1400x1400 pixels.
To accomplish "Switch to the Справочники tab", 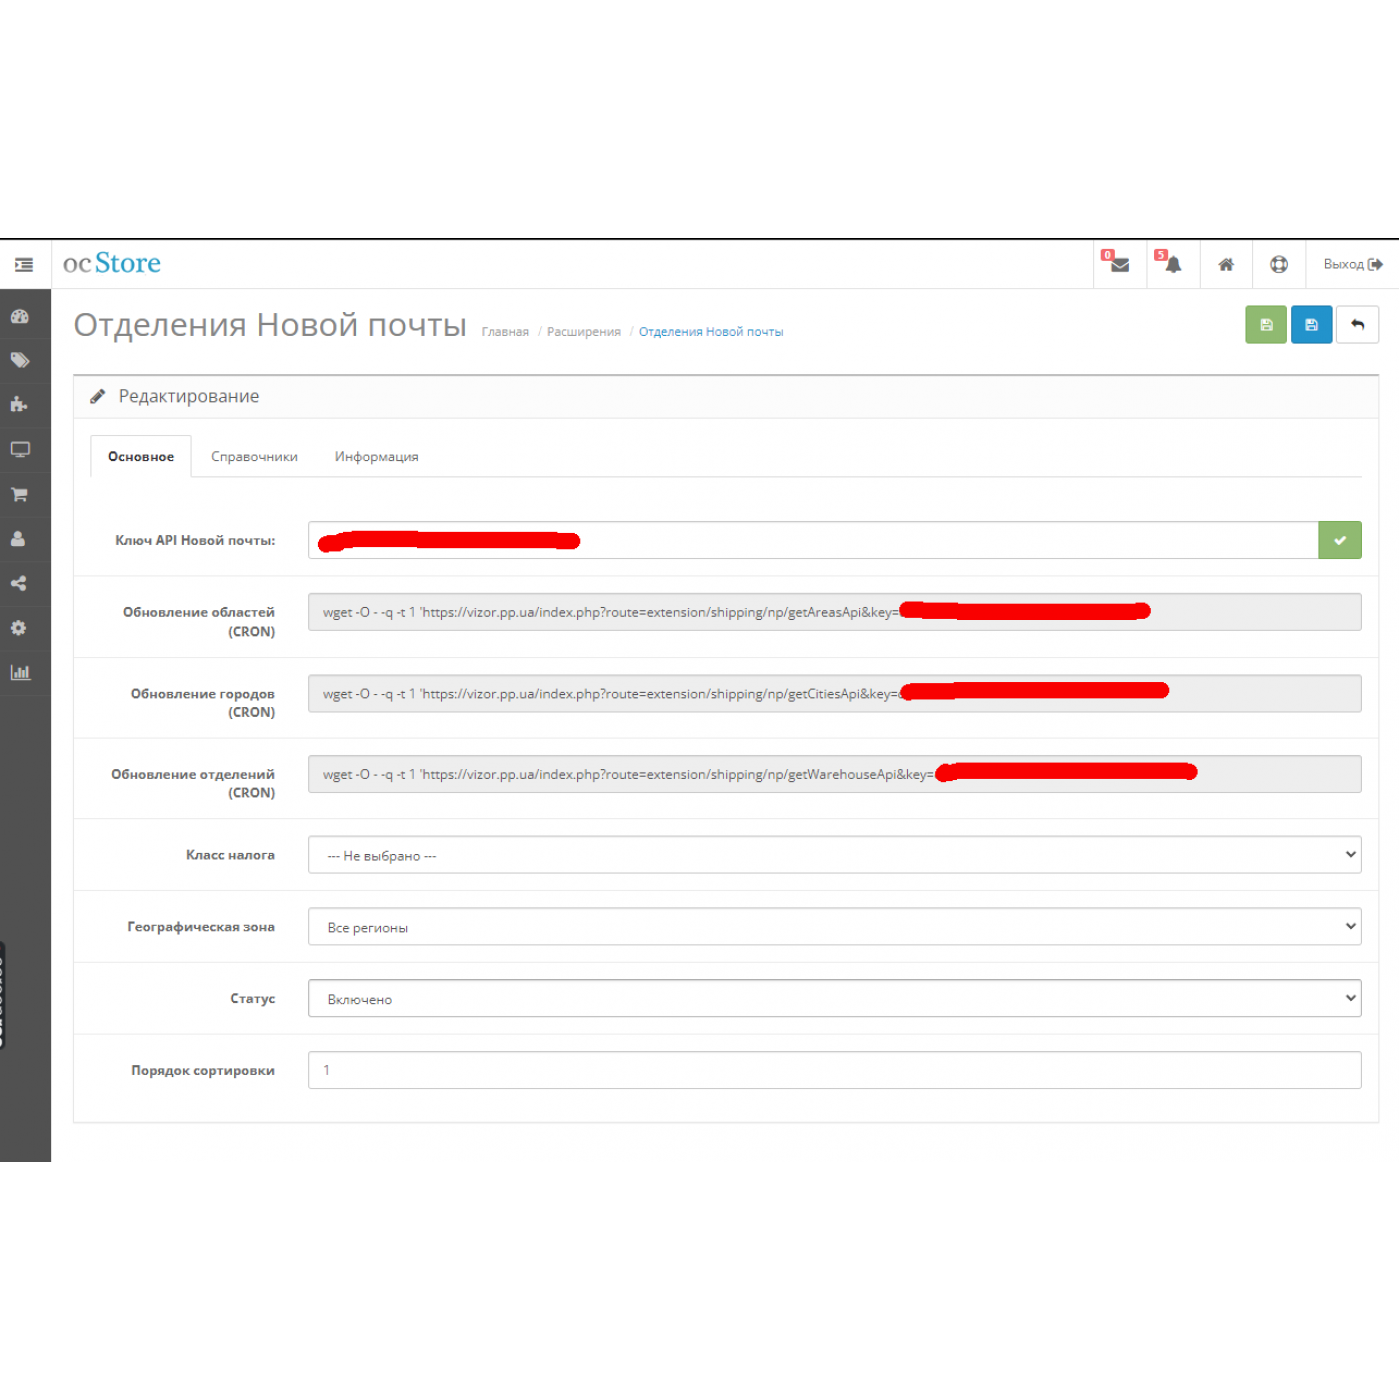I will pos(254,457).
